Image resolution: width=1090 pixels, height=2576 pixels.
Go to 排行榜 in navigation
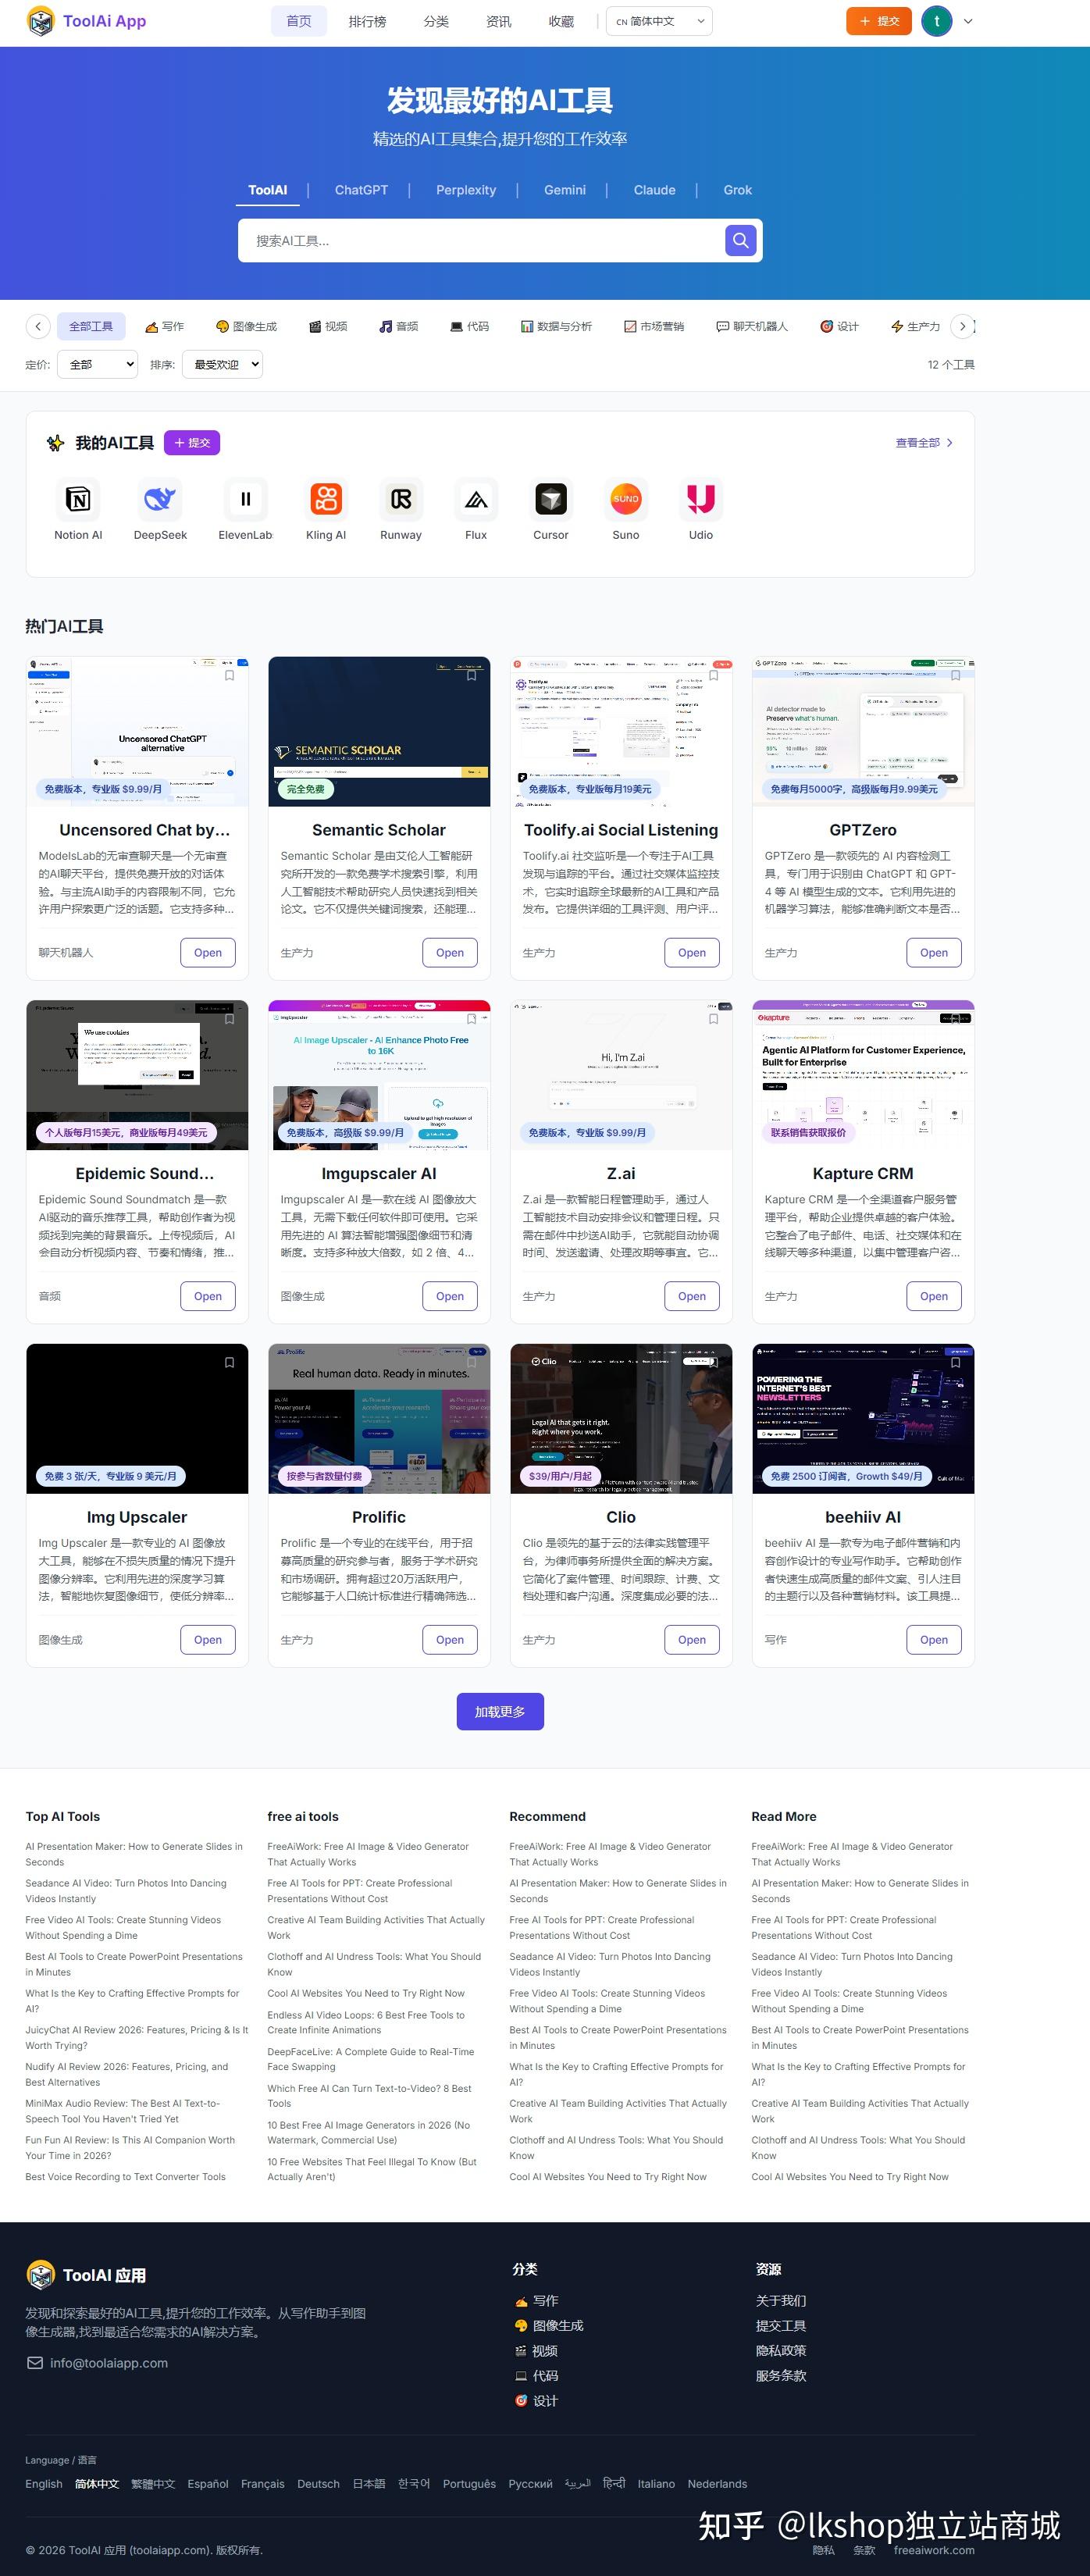coord(367,21)
